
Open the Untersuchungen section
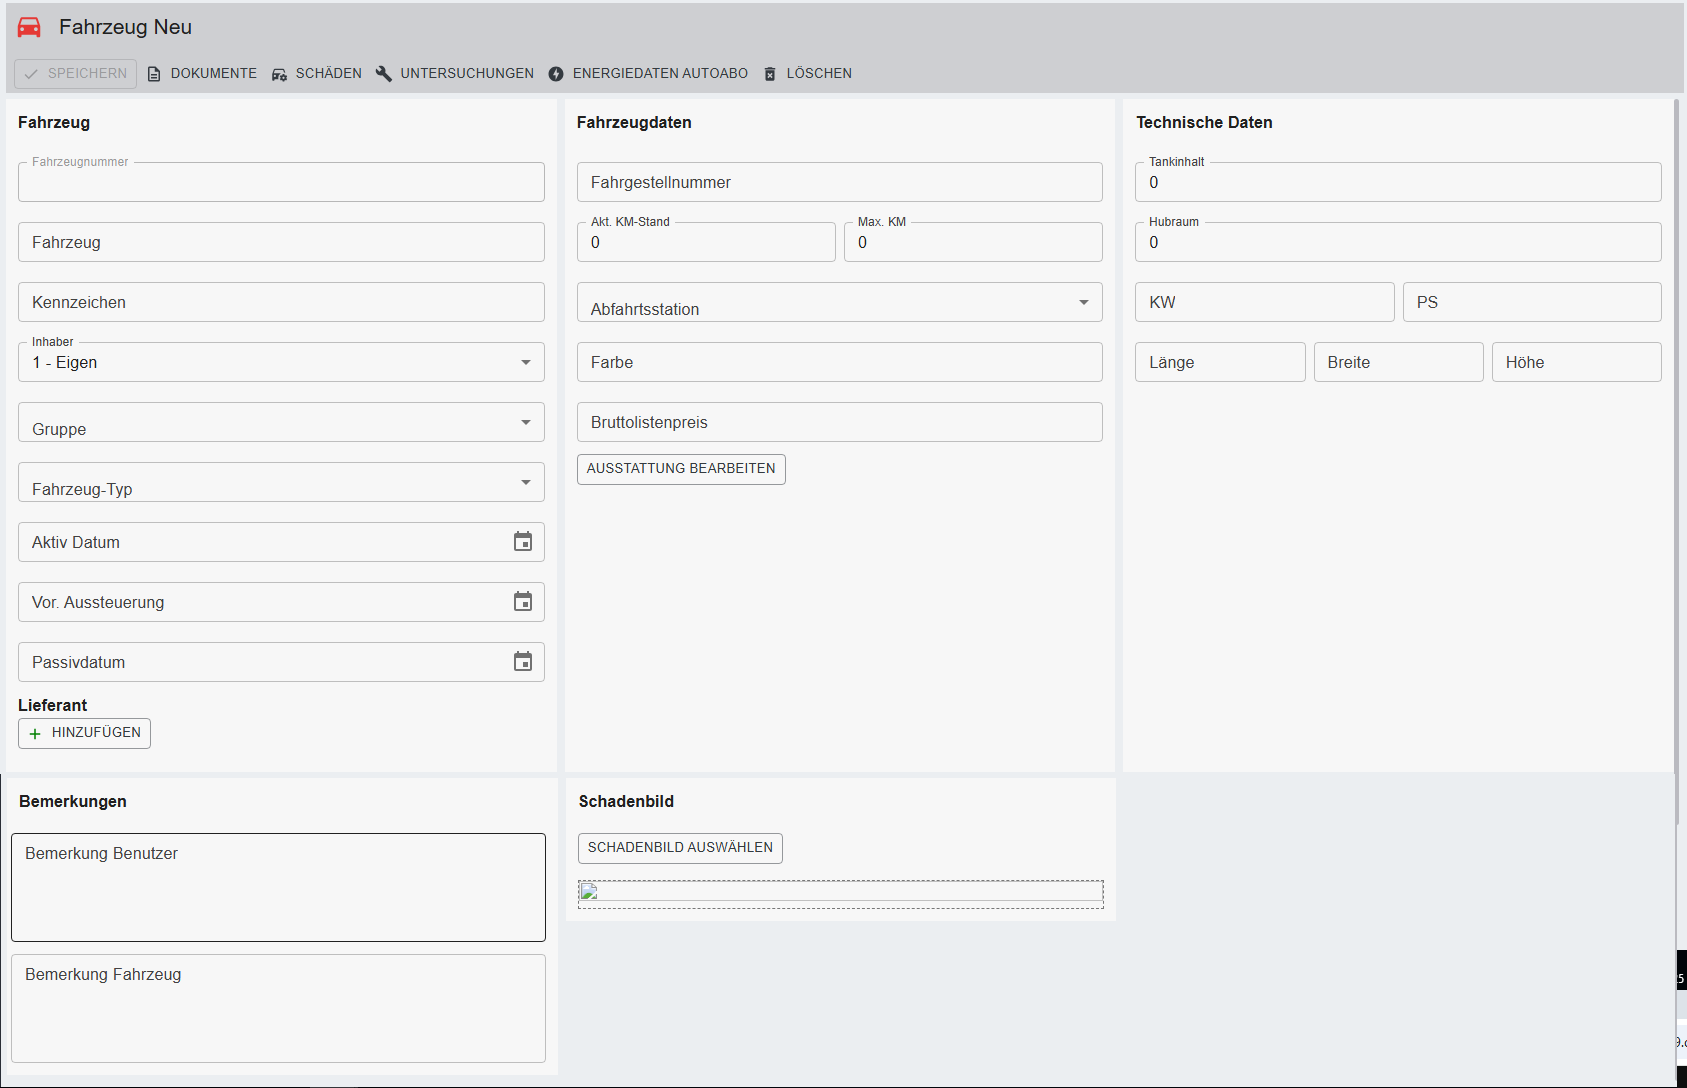[455, 73]
